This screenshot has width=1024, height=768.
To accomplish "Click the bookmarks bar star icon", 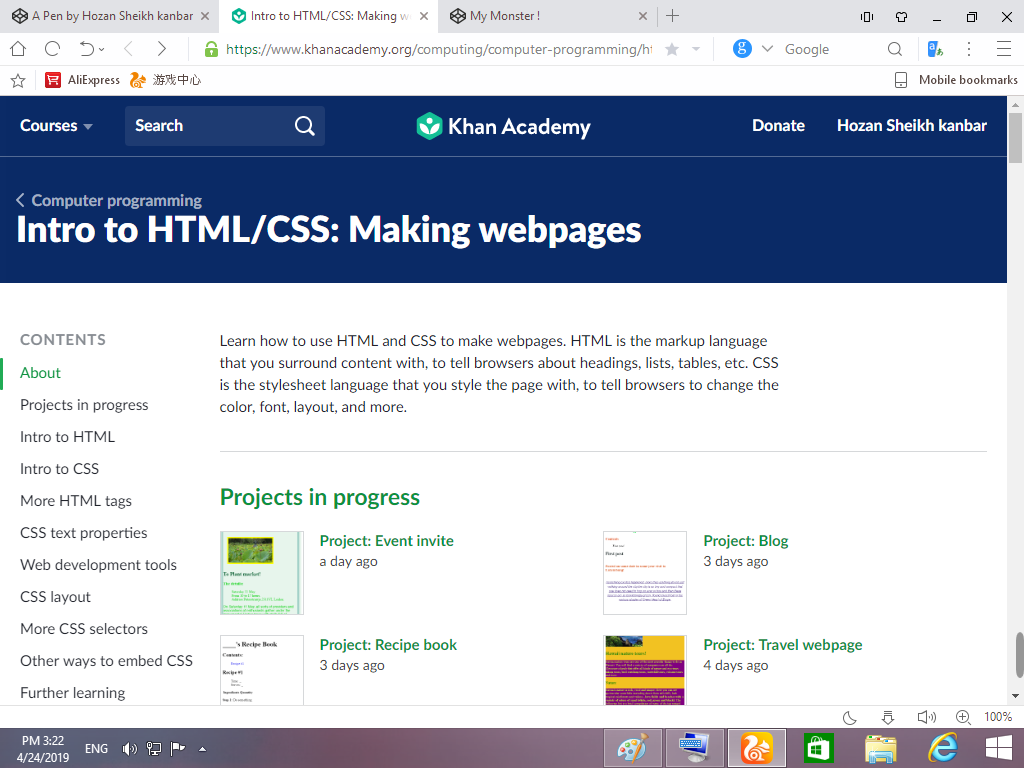I will coord(18,80).
